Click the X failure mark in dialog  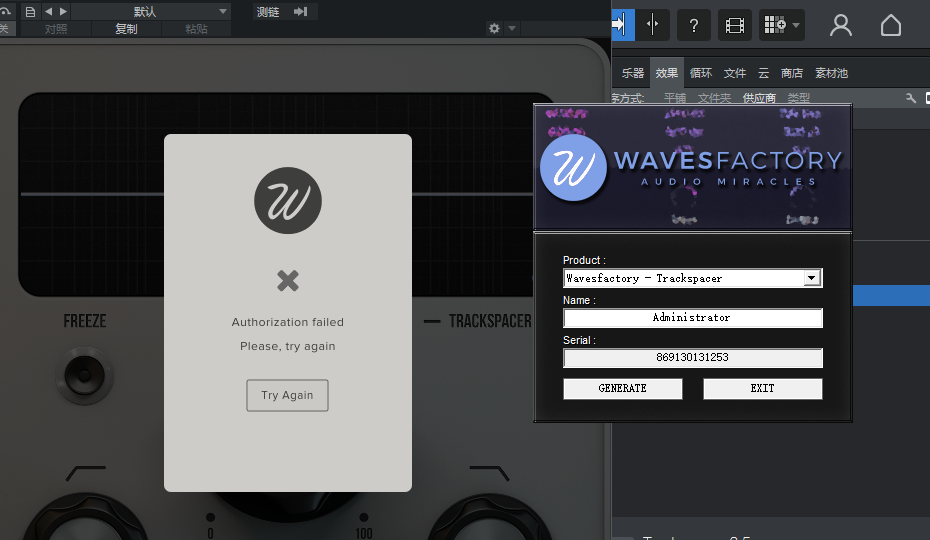(288, 281)
